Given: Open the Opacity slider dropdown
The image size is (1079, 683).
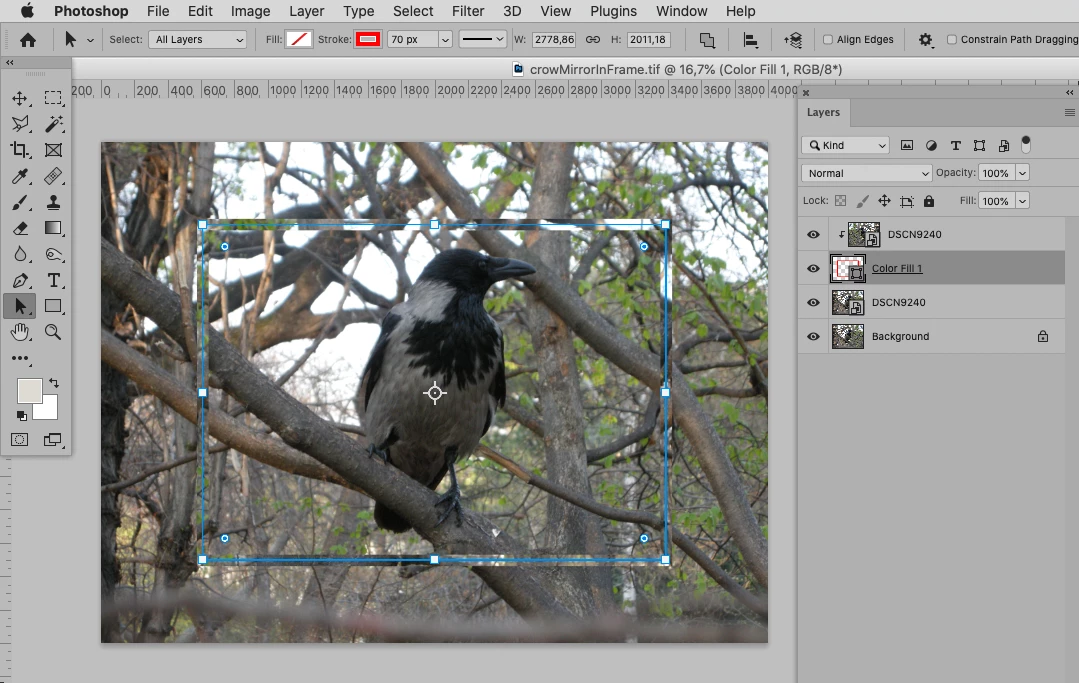Looking at the screenshot, I should pos(1023,173).
